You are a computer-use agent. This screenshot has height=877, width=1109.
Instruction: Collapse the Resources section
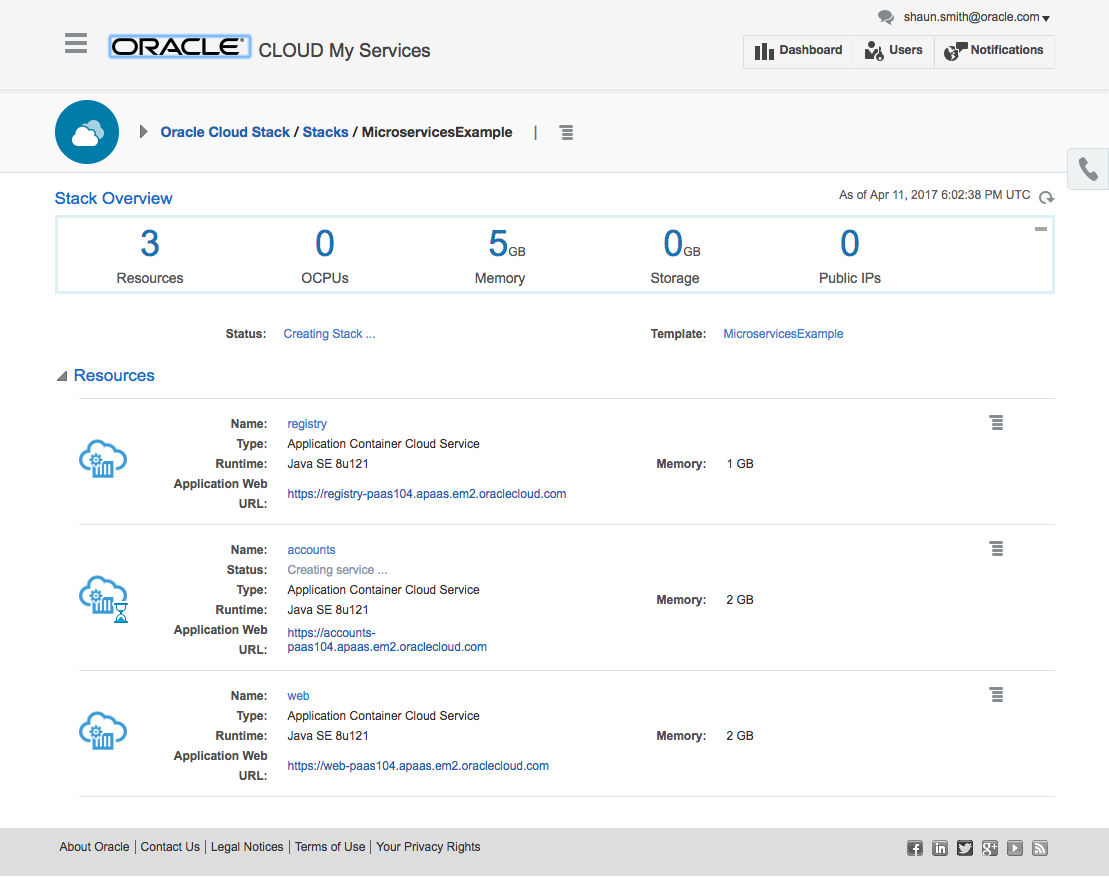point(62,376)
